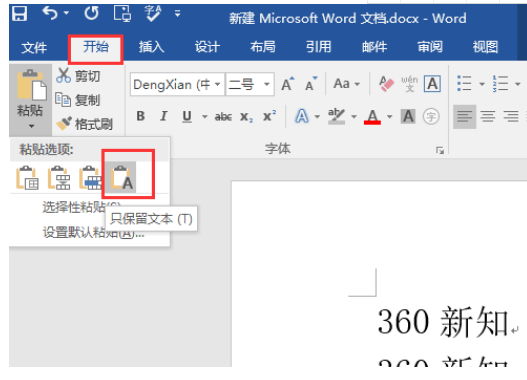Switch to the 开始 tab

click(96, 47)
